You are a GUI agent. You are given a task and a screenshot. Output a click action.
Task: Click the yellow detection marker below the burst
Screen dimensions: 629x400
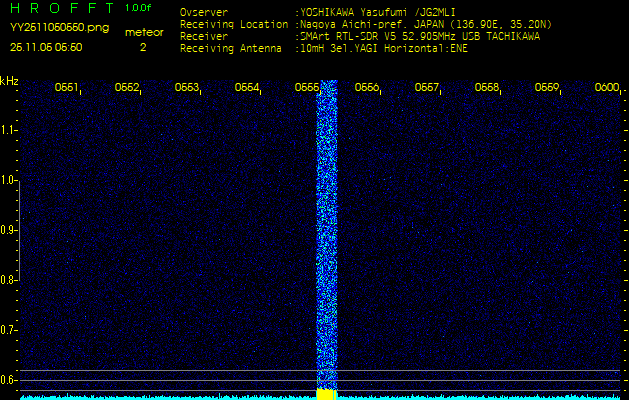tap(326, 394)
